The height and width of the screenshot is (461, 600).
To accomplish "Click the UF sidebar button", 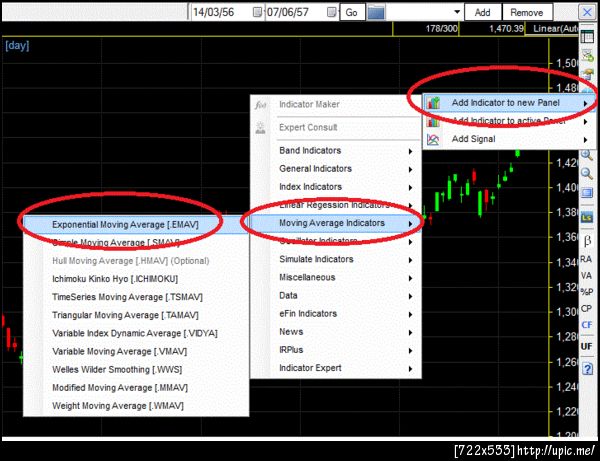I will pos(586,346).
